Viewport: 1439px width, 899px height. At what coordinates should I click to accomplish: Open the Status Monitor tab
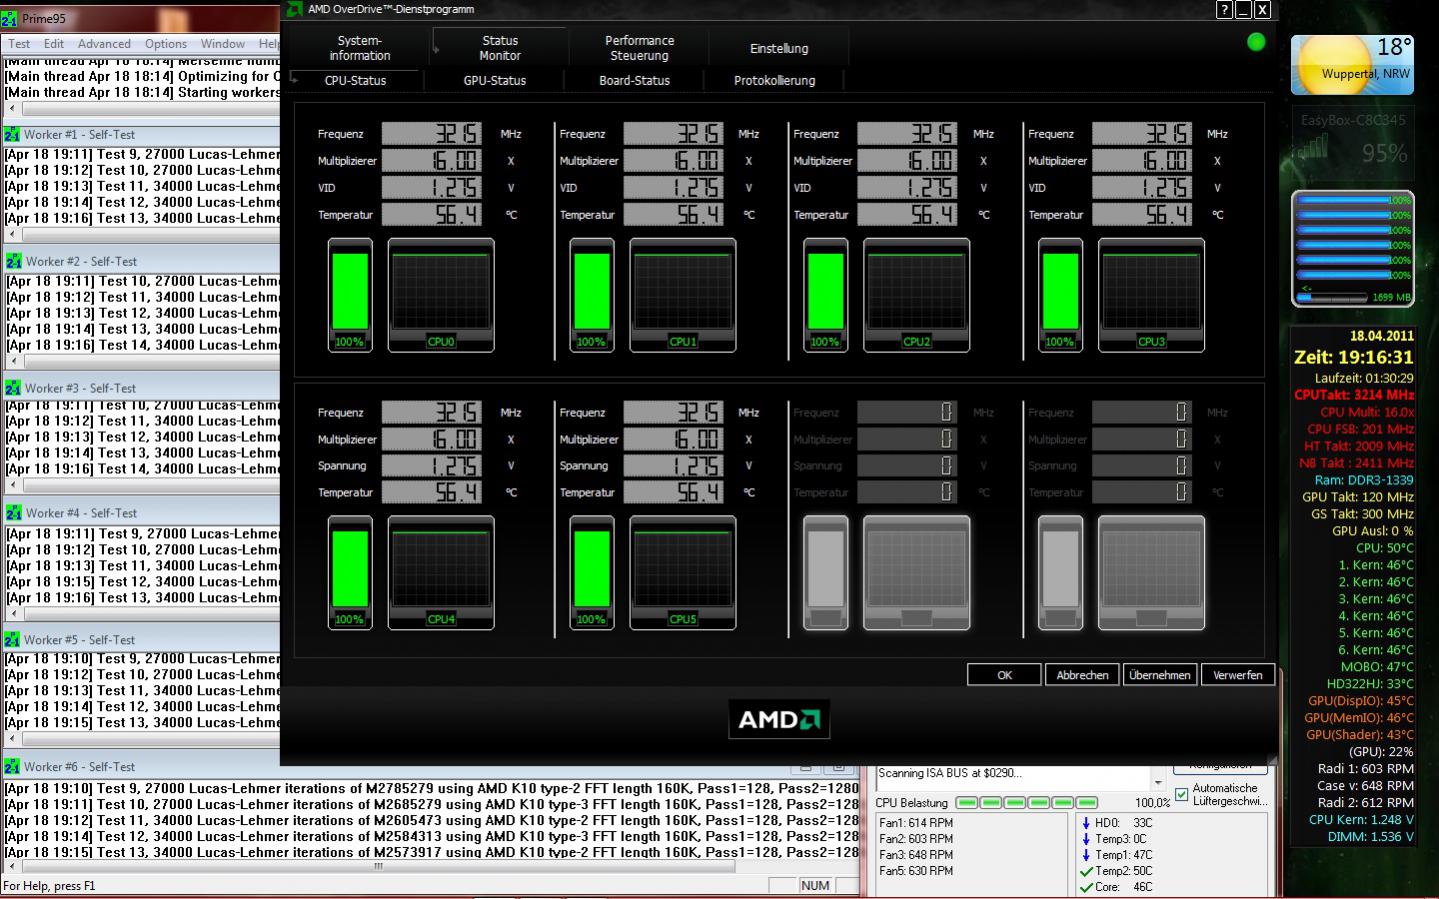[500, 48]
